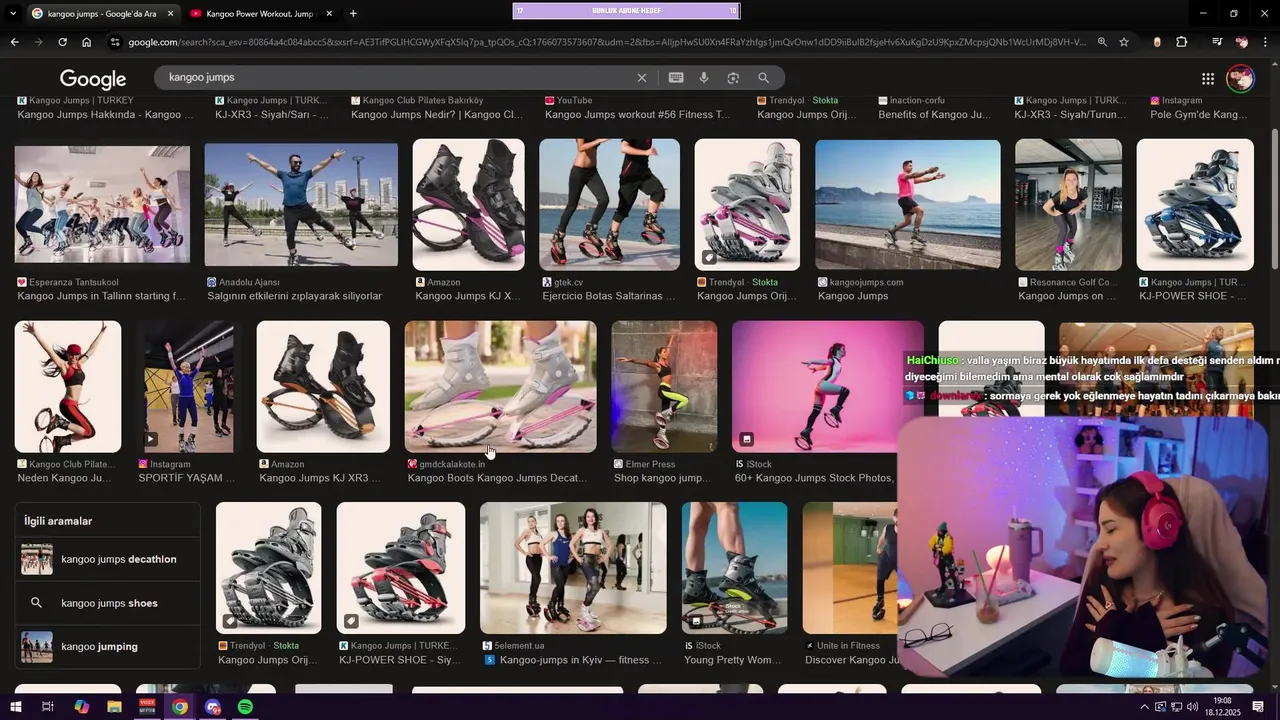Open Windows Start menu

pyautogui.click(x=16, y=707)
